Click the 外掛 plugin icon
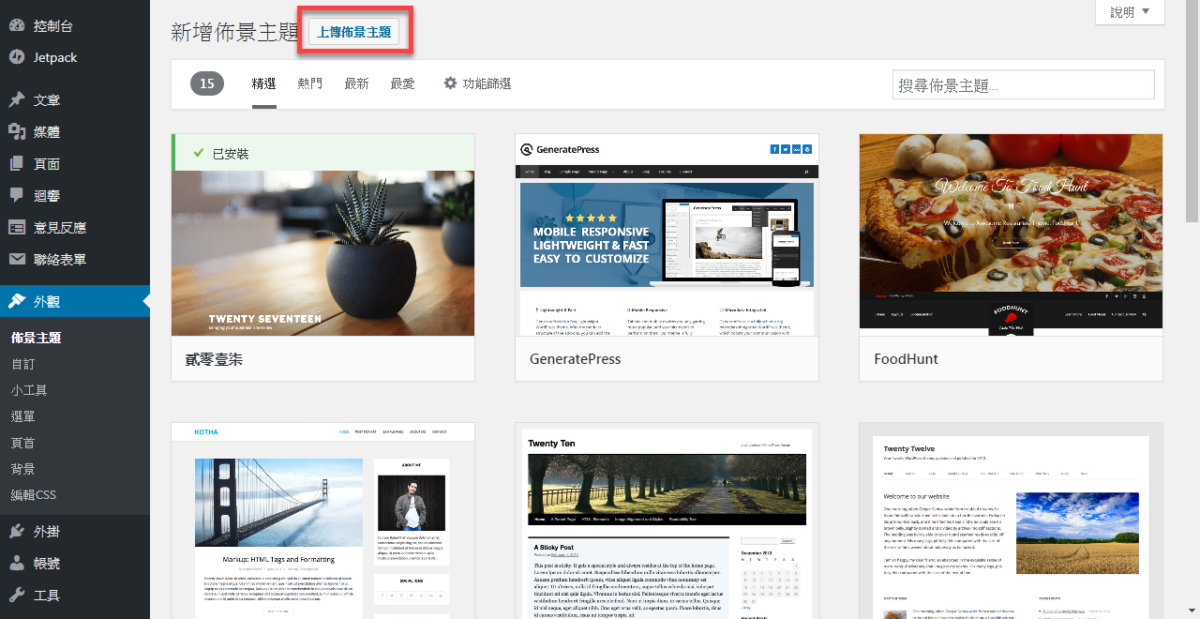The image size is (1200, 619). point(16,531)
